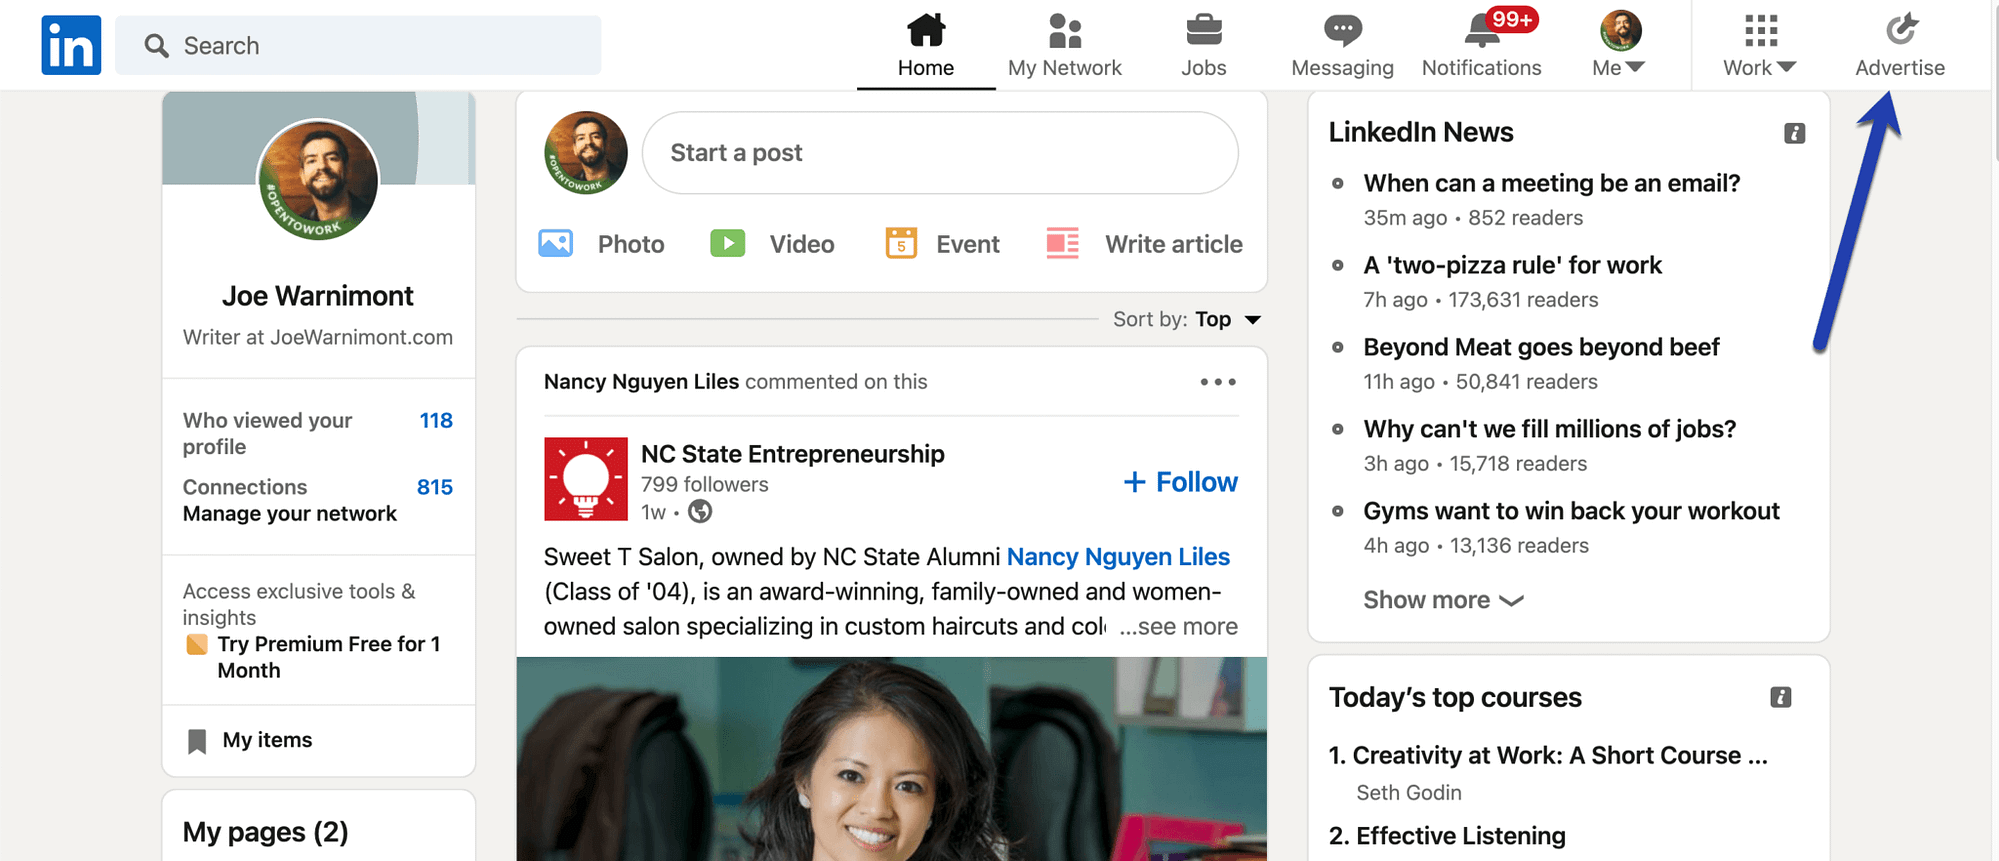Click the Advertise icon
This screenshot has width=1999, height=861.
point(1901,30)
